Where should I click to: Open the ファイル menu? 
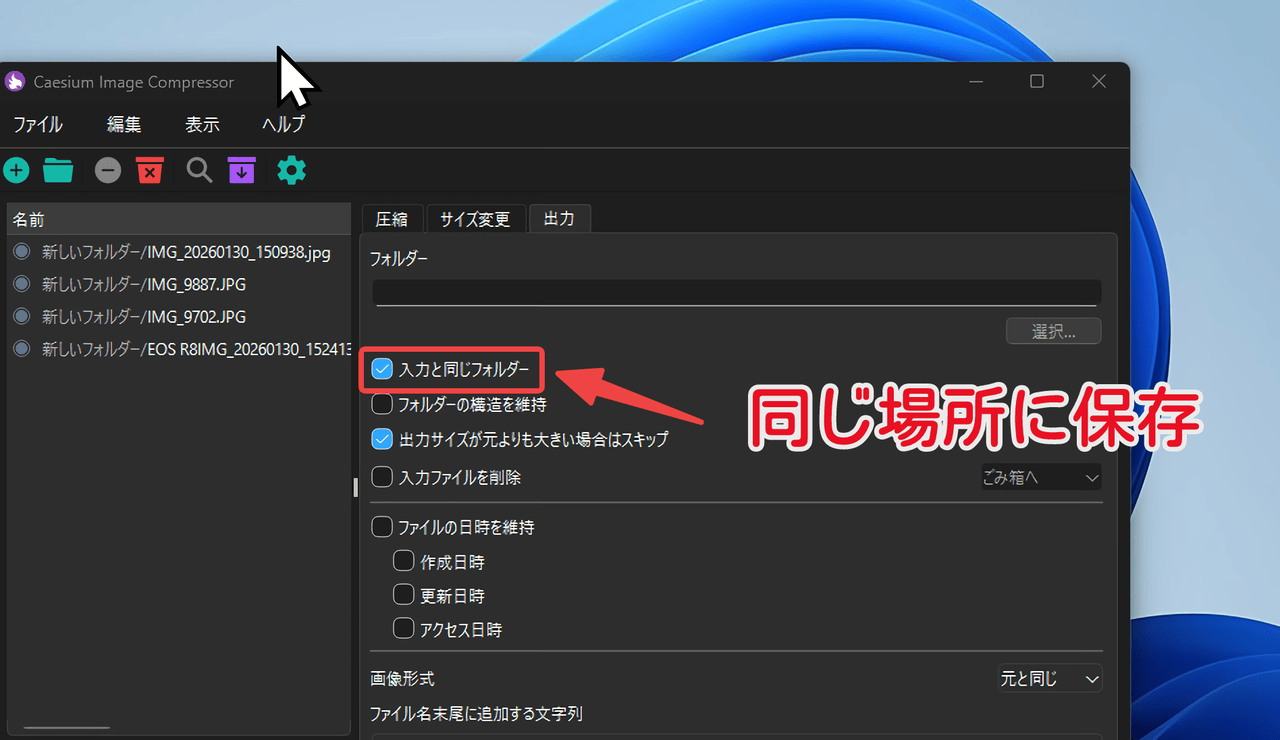(x=38, y=125)
